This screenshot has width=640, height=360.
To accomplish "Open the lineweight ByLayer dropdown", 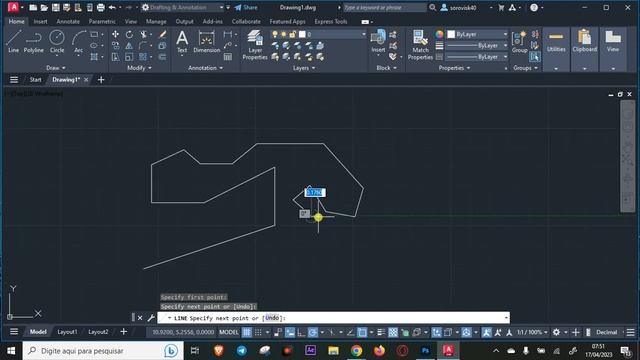I will tap(477, 46).
